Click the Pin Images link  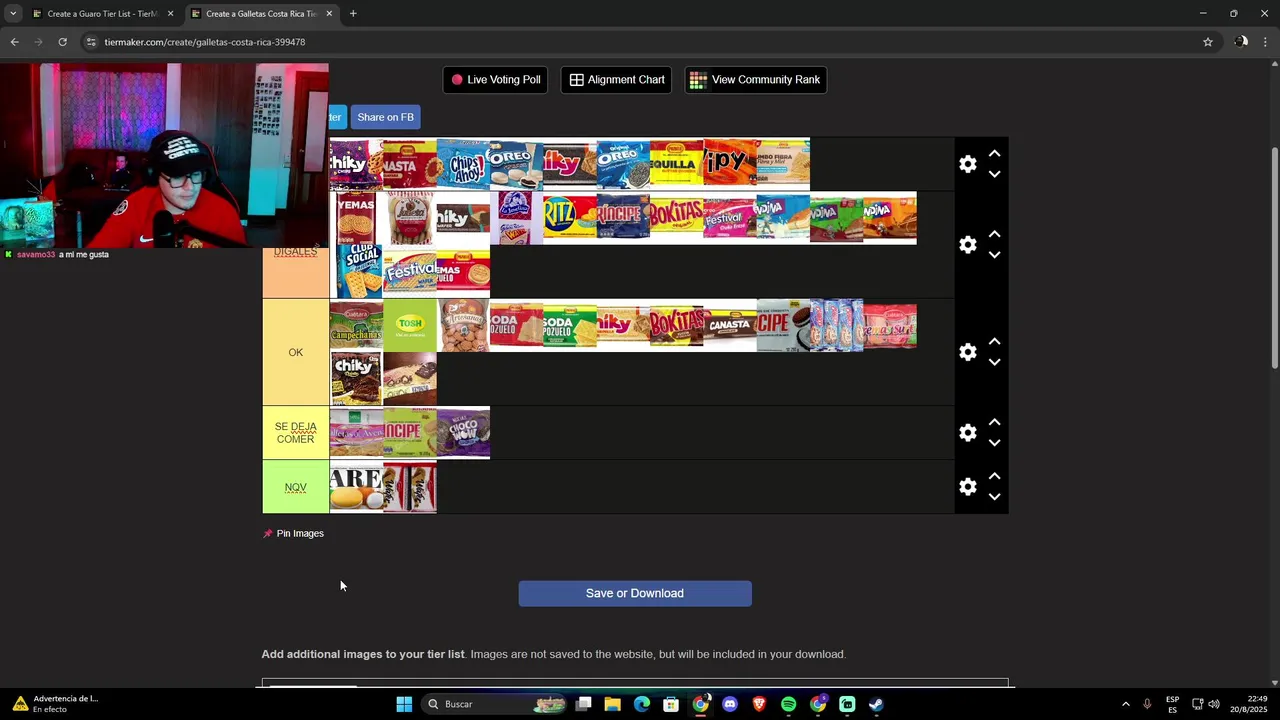pos(293,533)
